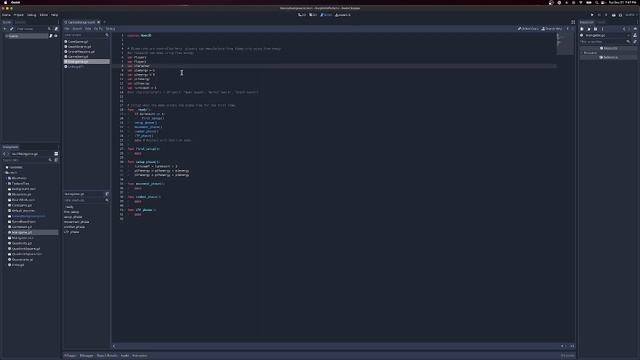Expand the Resource section in Inspector
This screenshot has height=360, width=640.
(x=609, y=53)
